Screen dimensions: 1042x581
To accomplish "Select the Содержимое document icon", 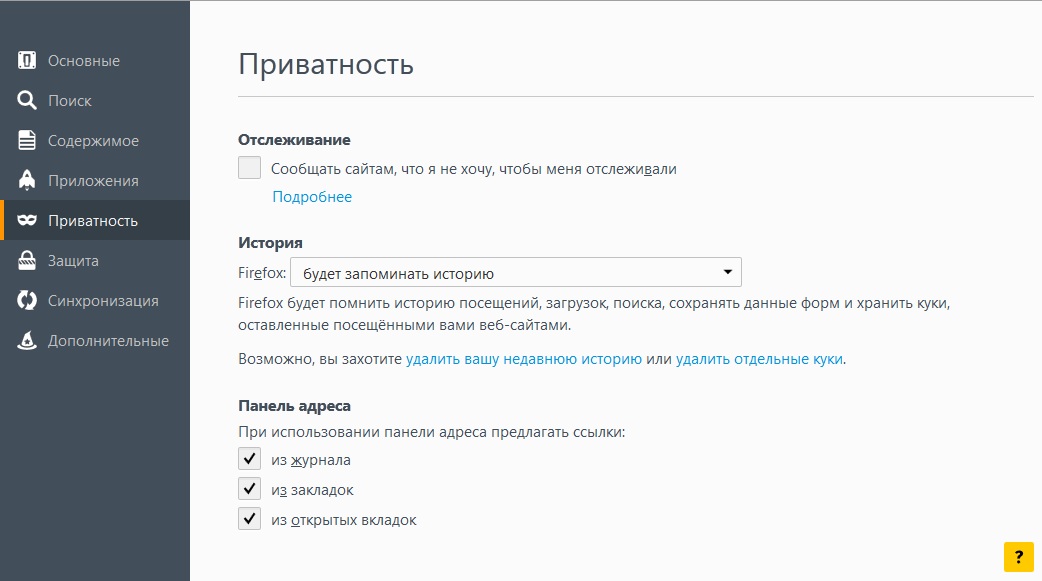I will pyautogui.click(x=27, y=140).
